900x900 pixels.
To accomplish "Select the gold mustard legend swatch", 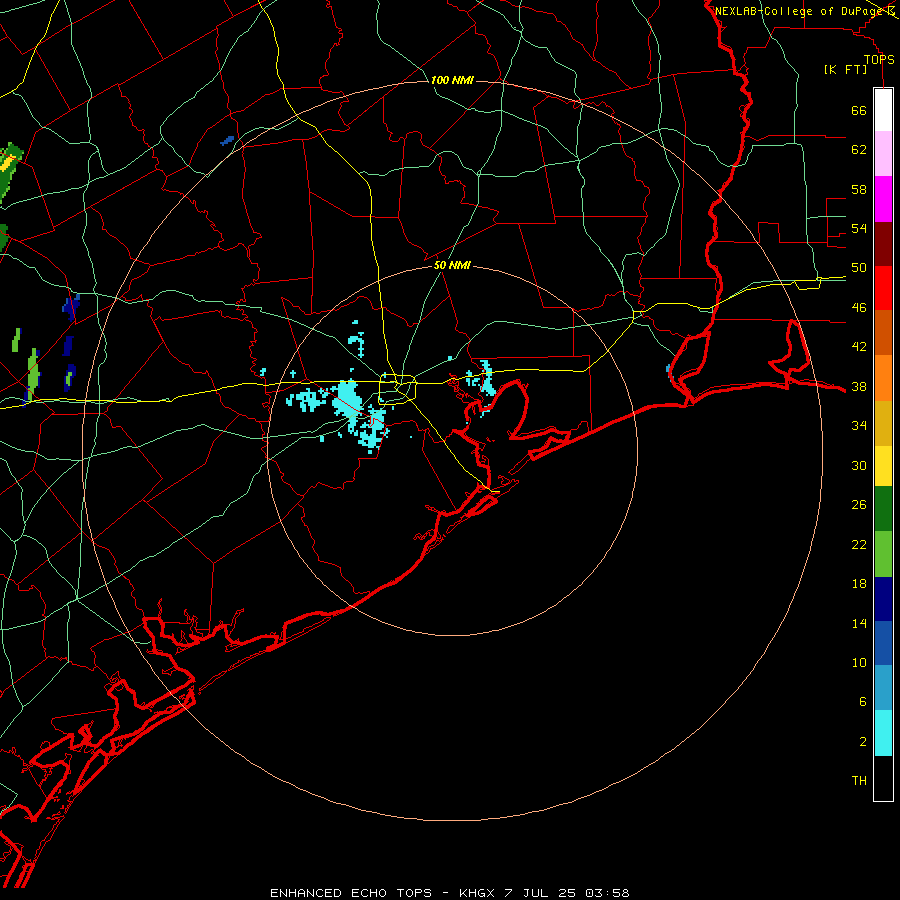I will pos(883,423).
